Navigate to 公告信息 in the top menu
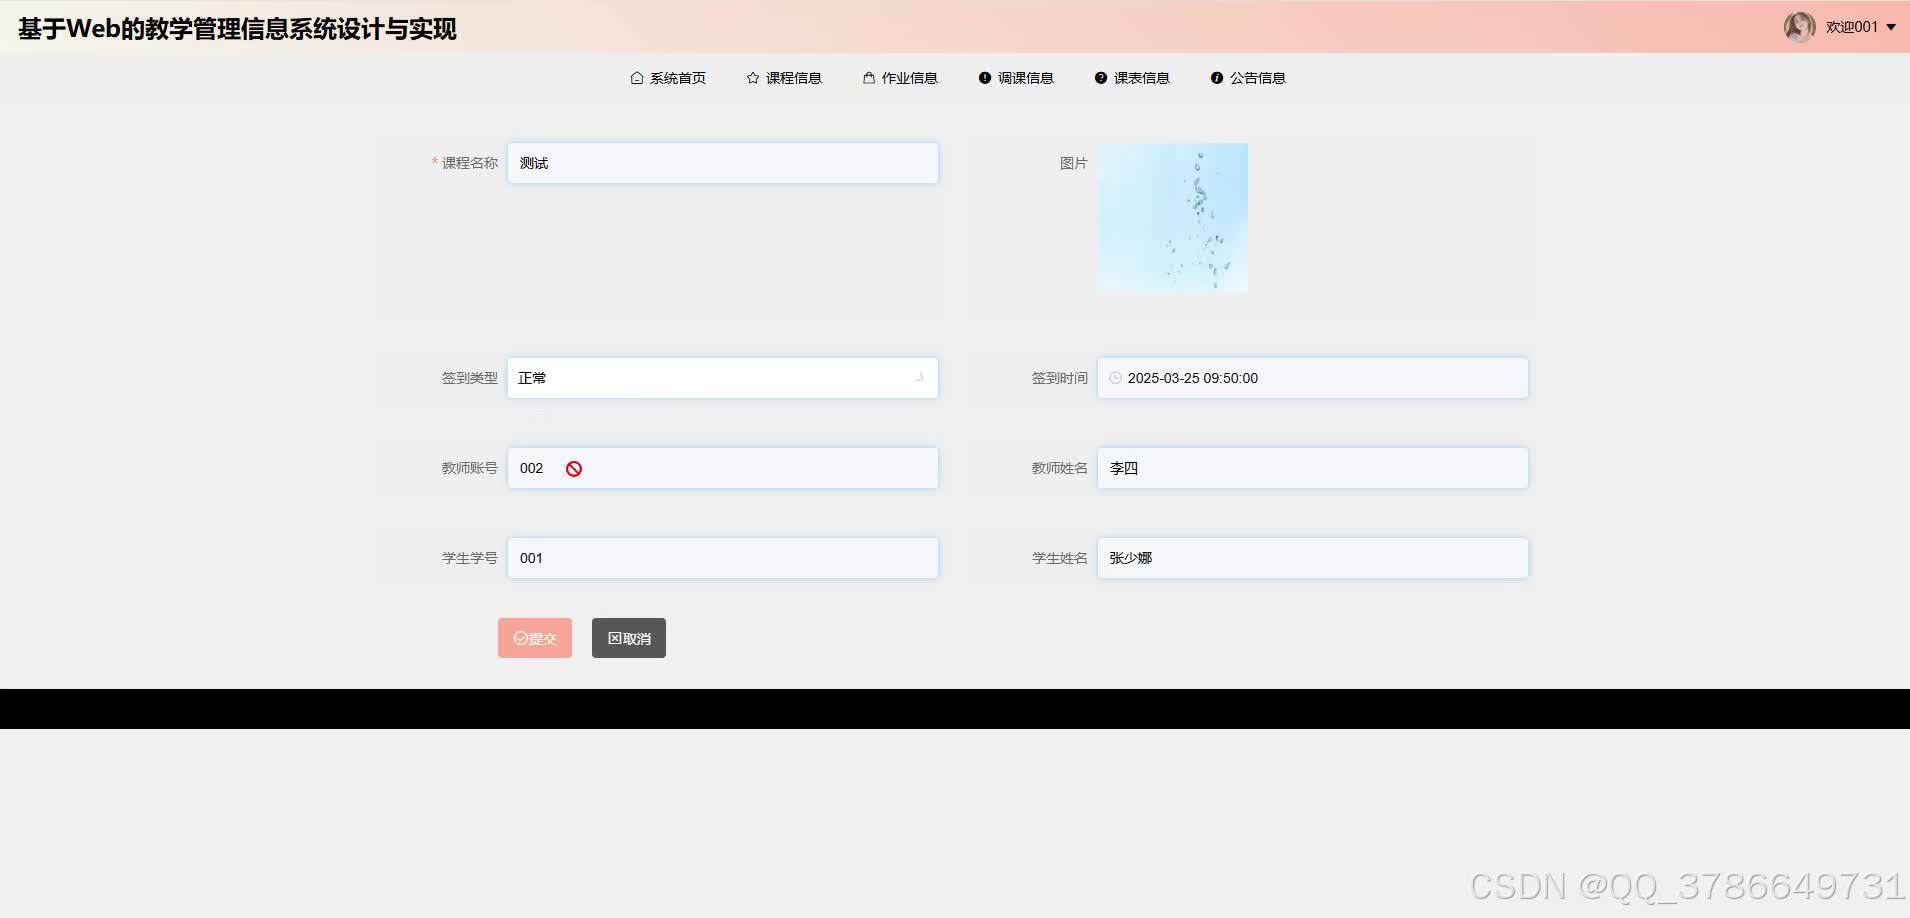The height and width of the screenshot is (918, 1910). (1257, 77)
